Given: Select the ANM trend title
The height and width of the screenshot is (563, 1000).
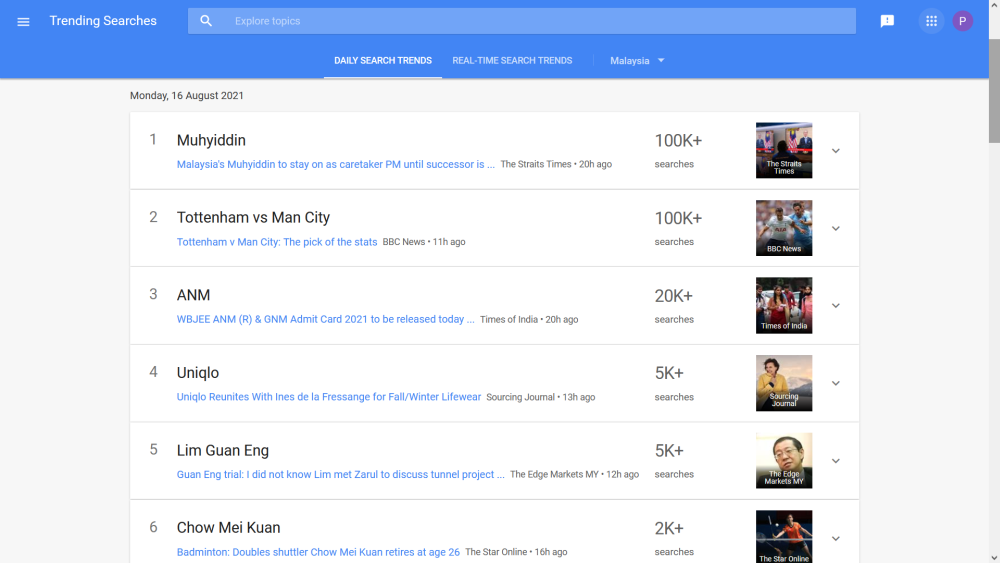Looking at the screenshot, I should [193, 295].
